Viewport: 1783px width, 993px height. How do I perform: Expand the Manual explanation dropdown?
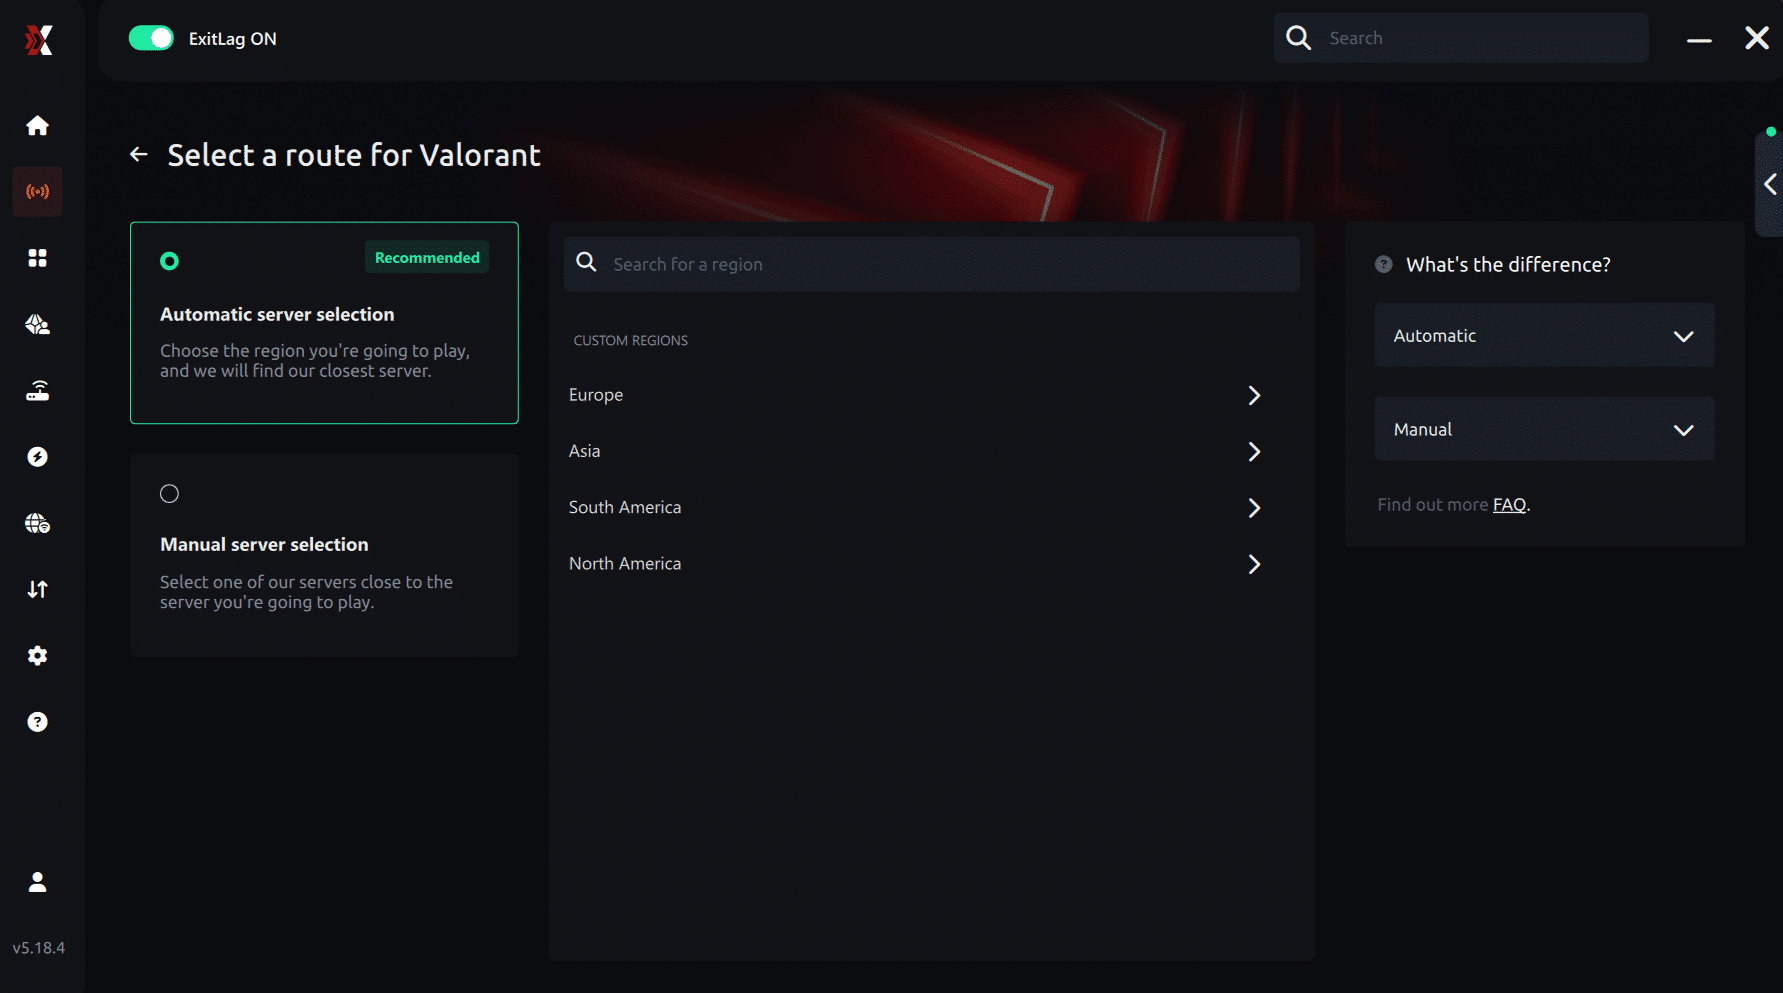pyautogui.click(x=1544, y=429)
